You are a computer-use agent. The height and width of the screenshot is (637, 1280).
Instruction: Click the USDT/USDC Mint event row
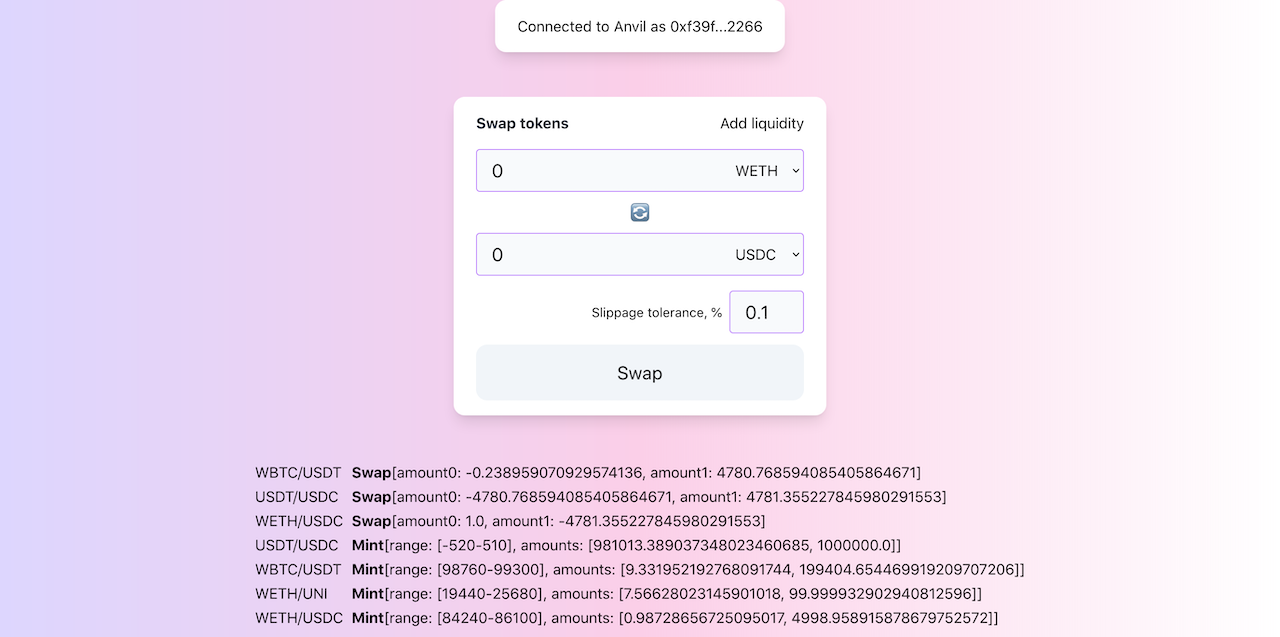578,545
